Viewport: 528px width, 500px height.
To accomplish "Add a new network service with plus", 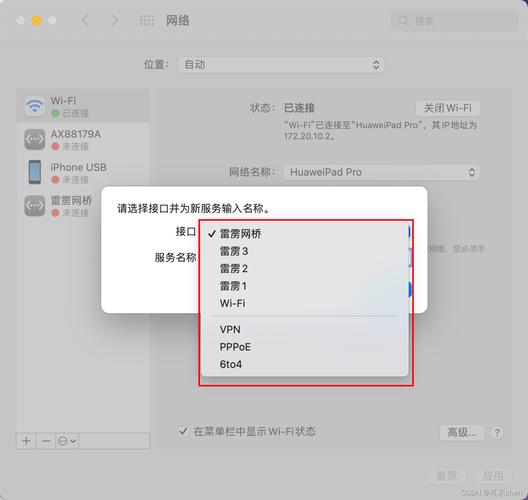I will click(x=26, y=441).
